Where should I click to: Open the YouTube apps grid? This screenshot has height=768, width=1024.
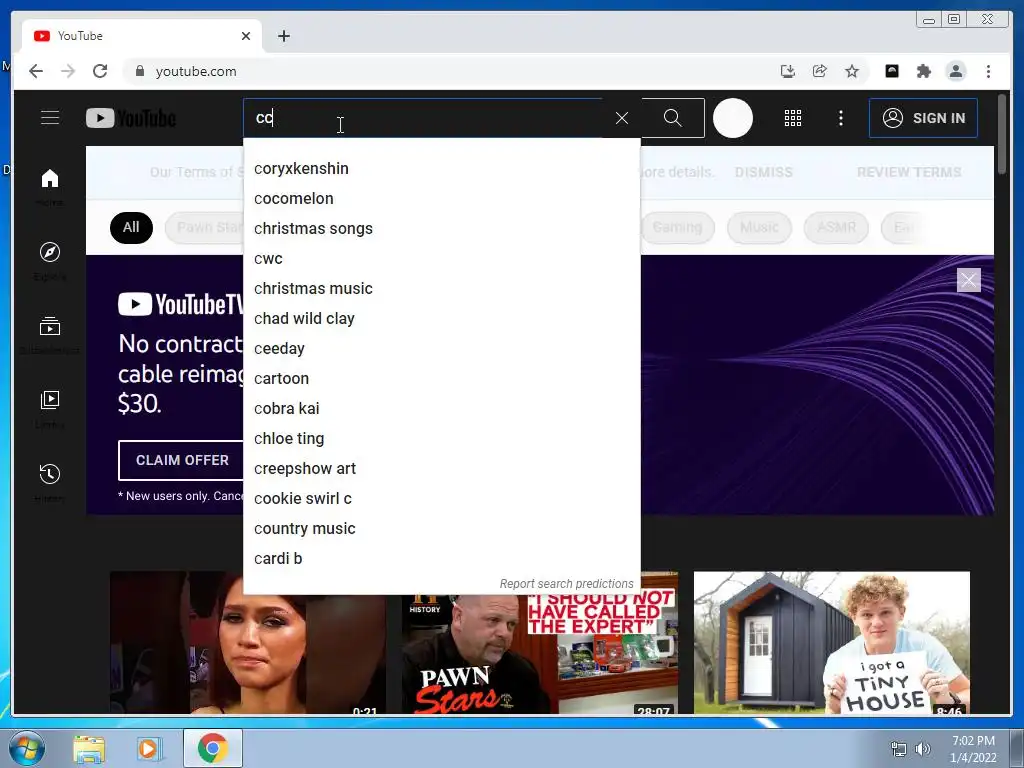pos(793,118)
